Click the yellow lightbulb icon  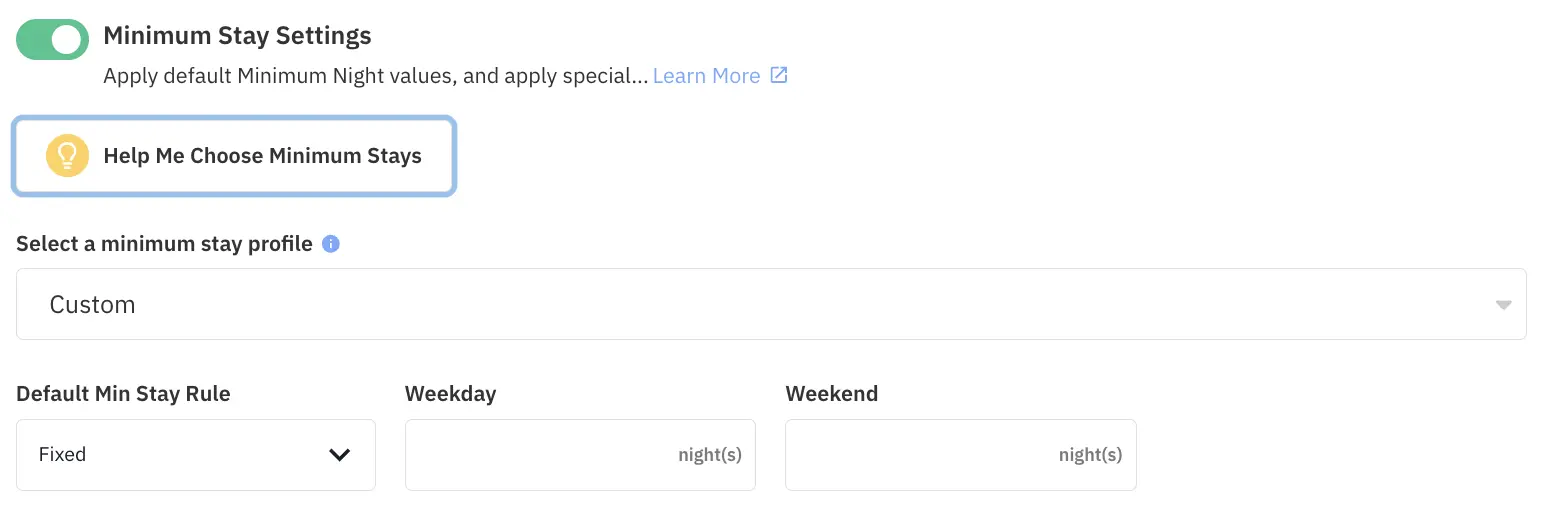tap(68, 156)
